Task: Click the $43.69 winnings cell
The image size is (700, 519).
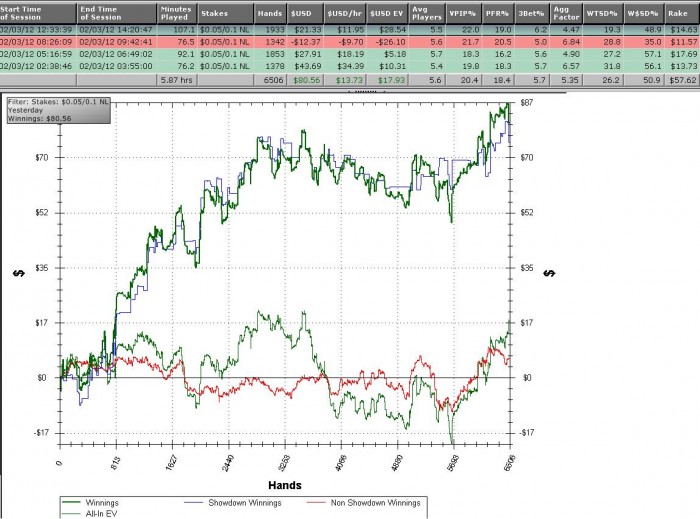Action: [x=305, y=66]
